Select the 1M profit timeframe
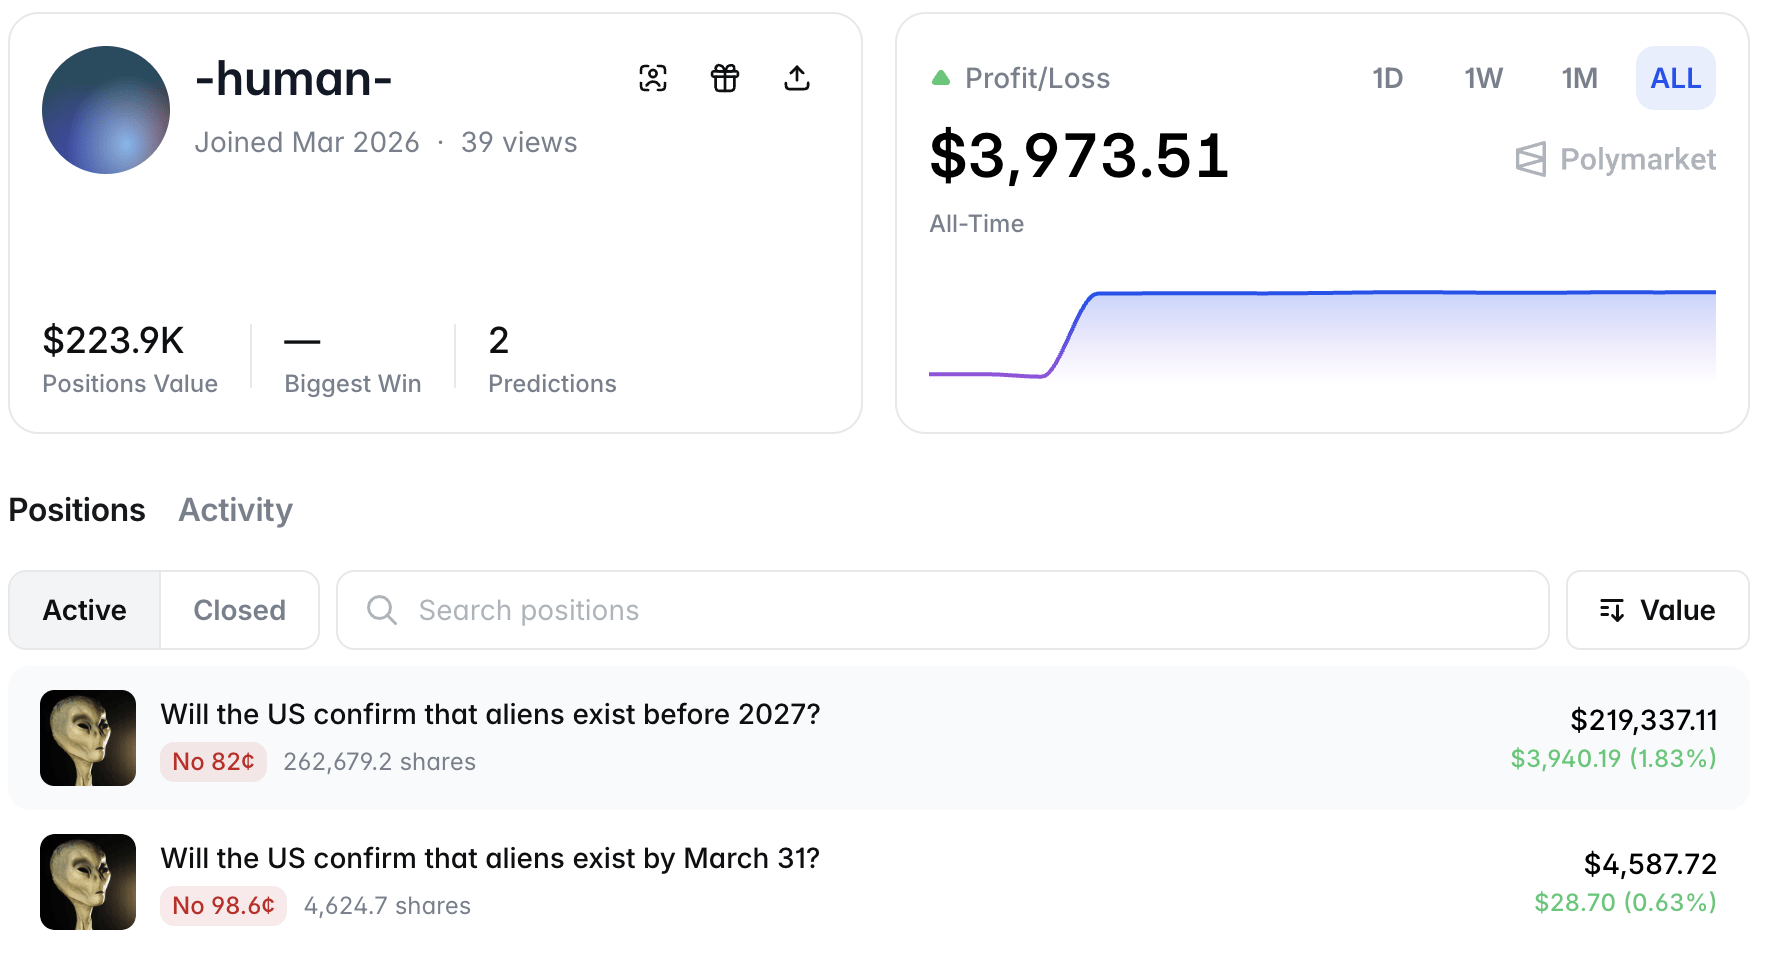This screenshot has width=1768, height=968. pyautogui.click(x=1579, y=78)
